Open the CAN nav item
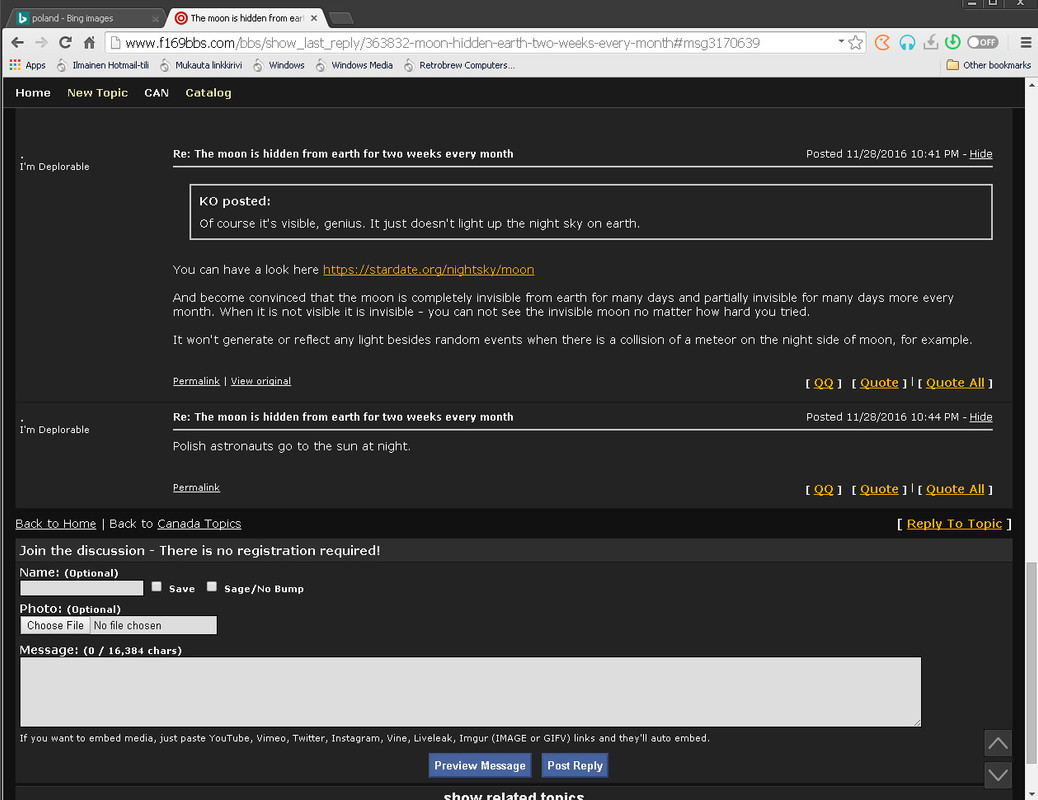1038x800 pixels. (x=157, y=93)
